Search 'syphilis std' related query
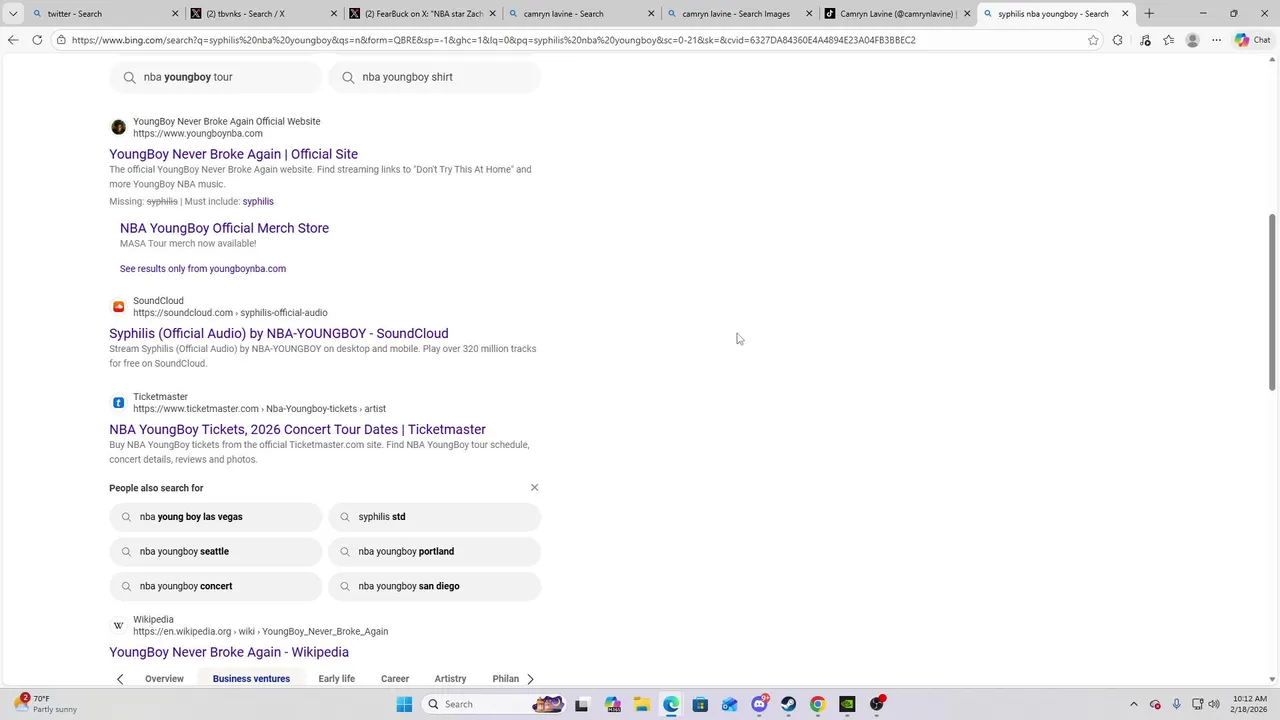The width and height of the screenshot is (1280, 720). [435, 517]
